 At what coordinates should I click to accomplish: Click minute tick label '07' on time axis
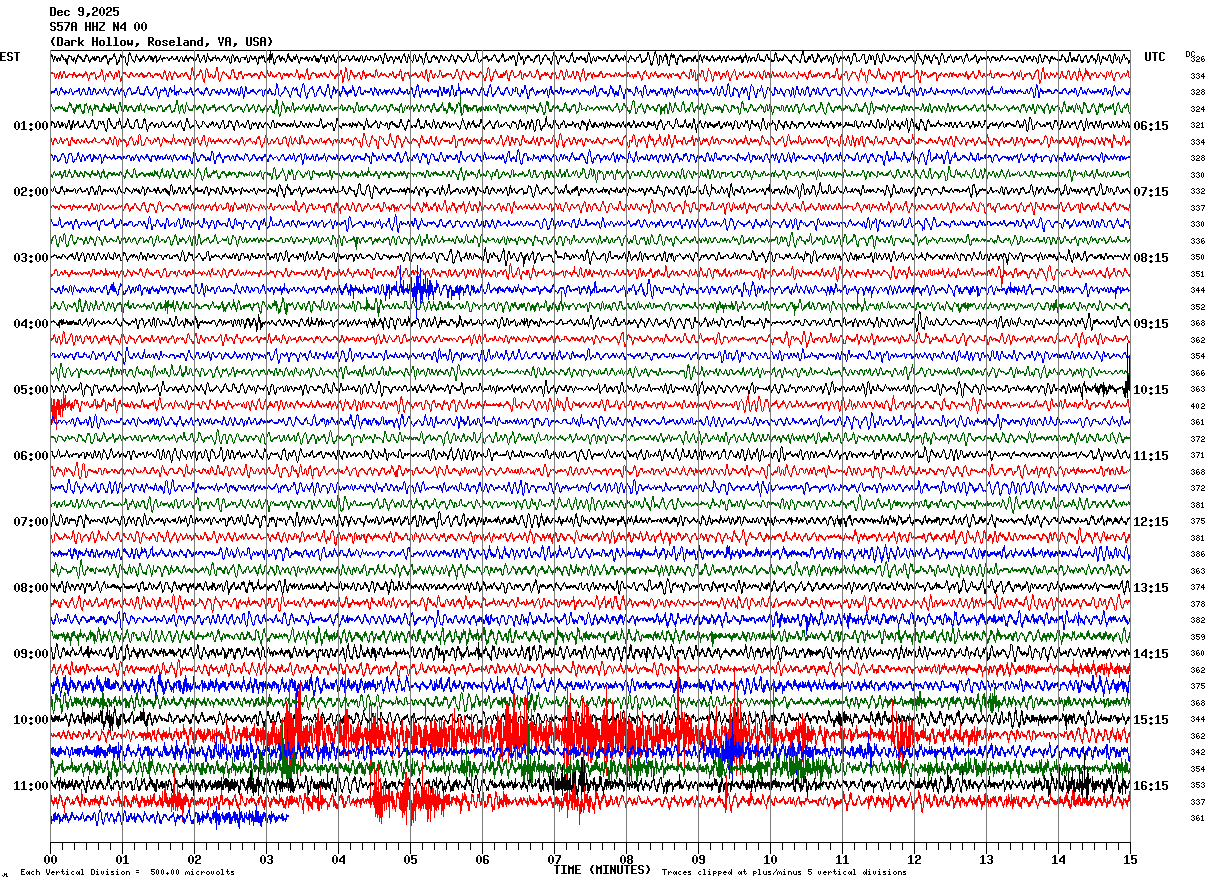554,860
